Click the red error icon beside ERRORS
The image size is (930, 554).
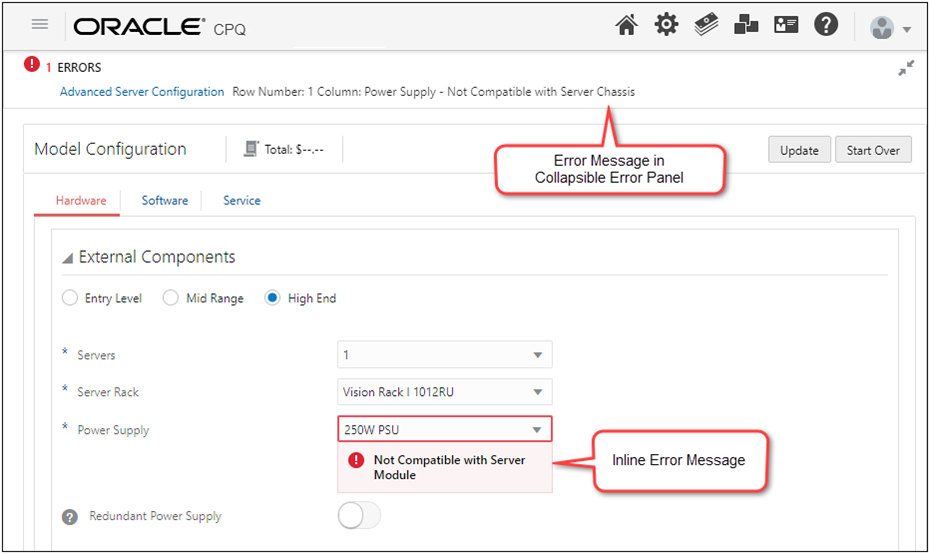coord(31,64)
